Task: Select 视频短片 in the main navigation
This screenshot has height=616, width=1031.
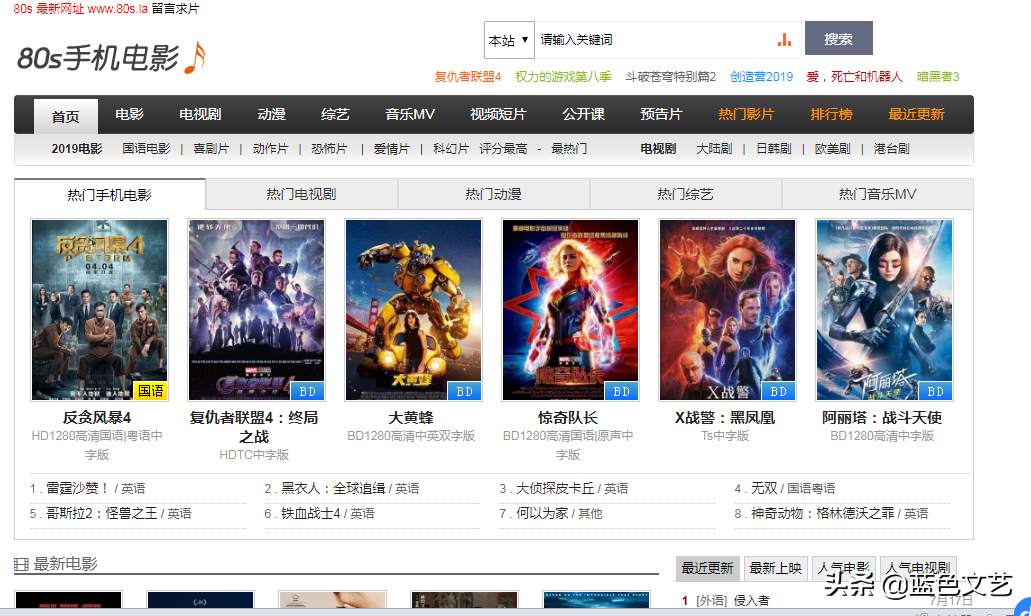Action: click(498, 114)
